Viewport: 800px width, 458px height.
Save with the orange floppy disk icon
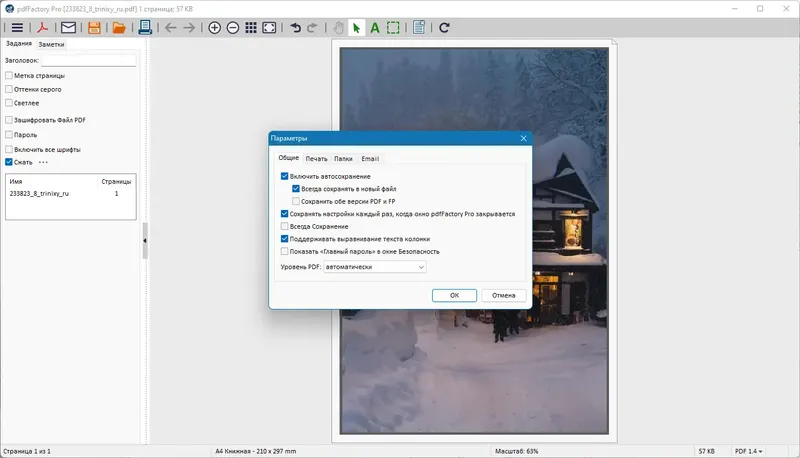94,28
